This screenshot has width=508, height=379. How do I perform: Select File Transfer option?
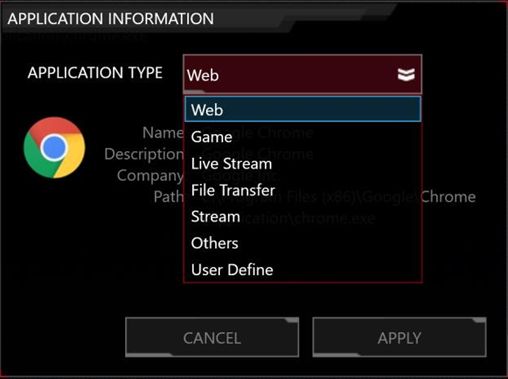(303, 190)
